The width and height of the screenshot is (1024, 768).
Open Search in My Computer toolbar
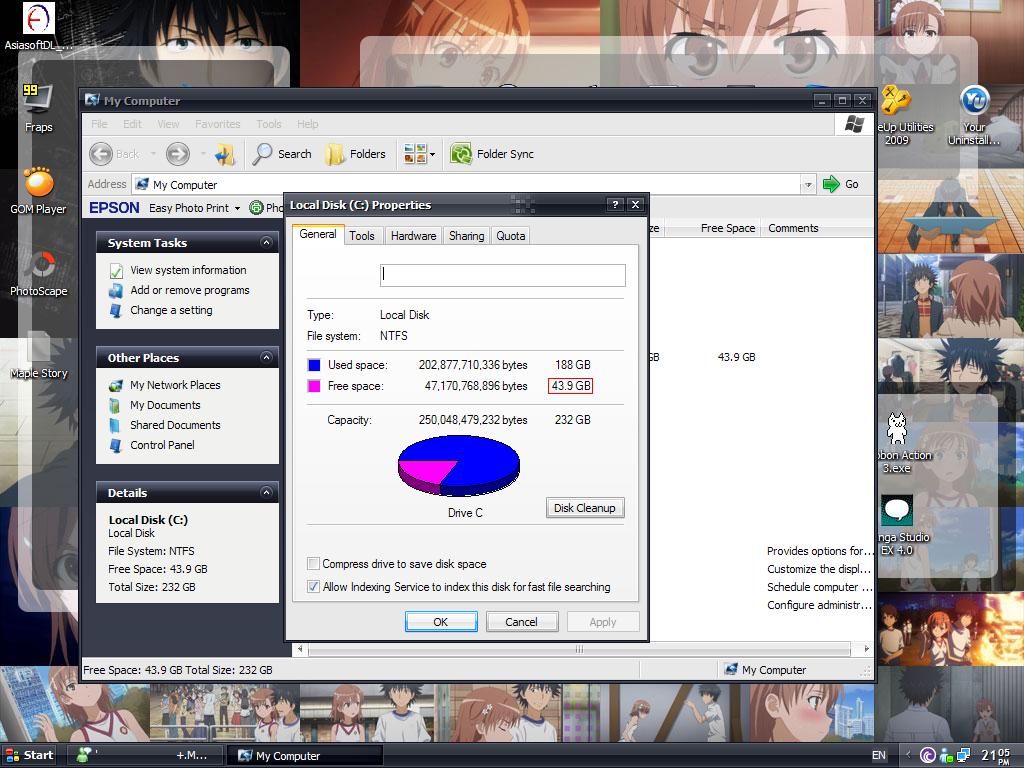[x=282, y=154]
